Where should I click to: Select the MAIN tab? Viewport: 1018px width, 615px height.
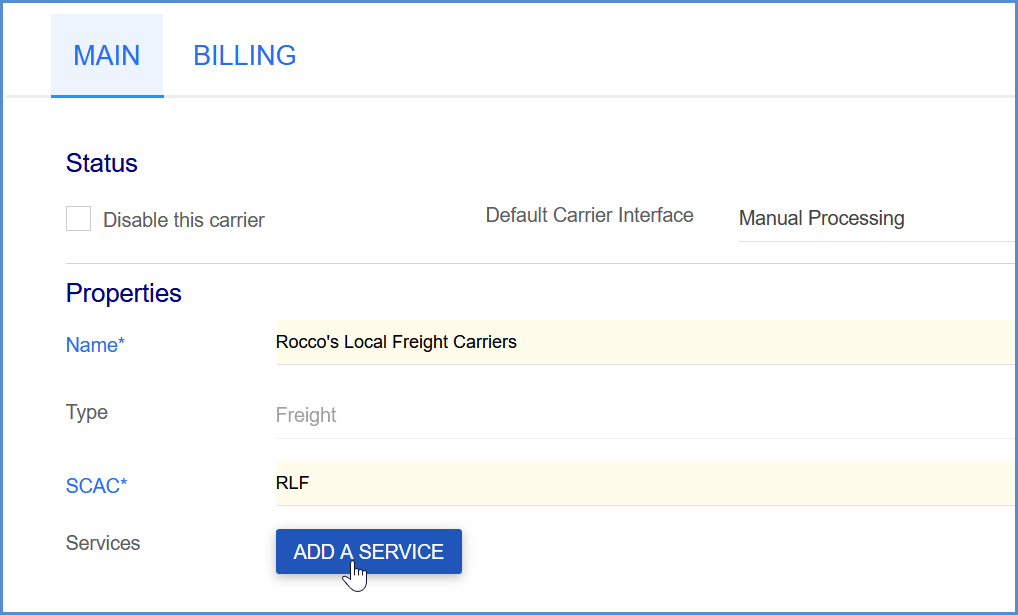[x=107, y=55]
